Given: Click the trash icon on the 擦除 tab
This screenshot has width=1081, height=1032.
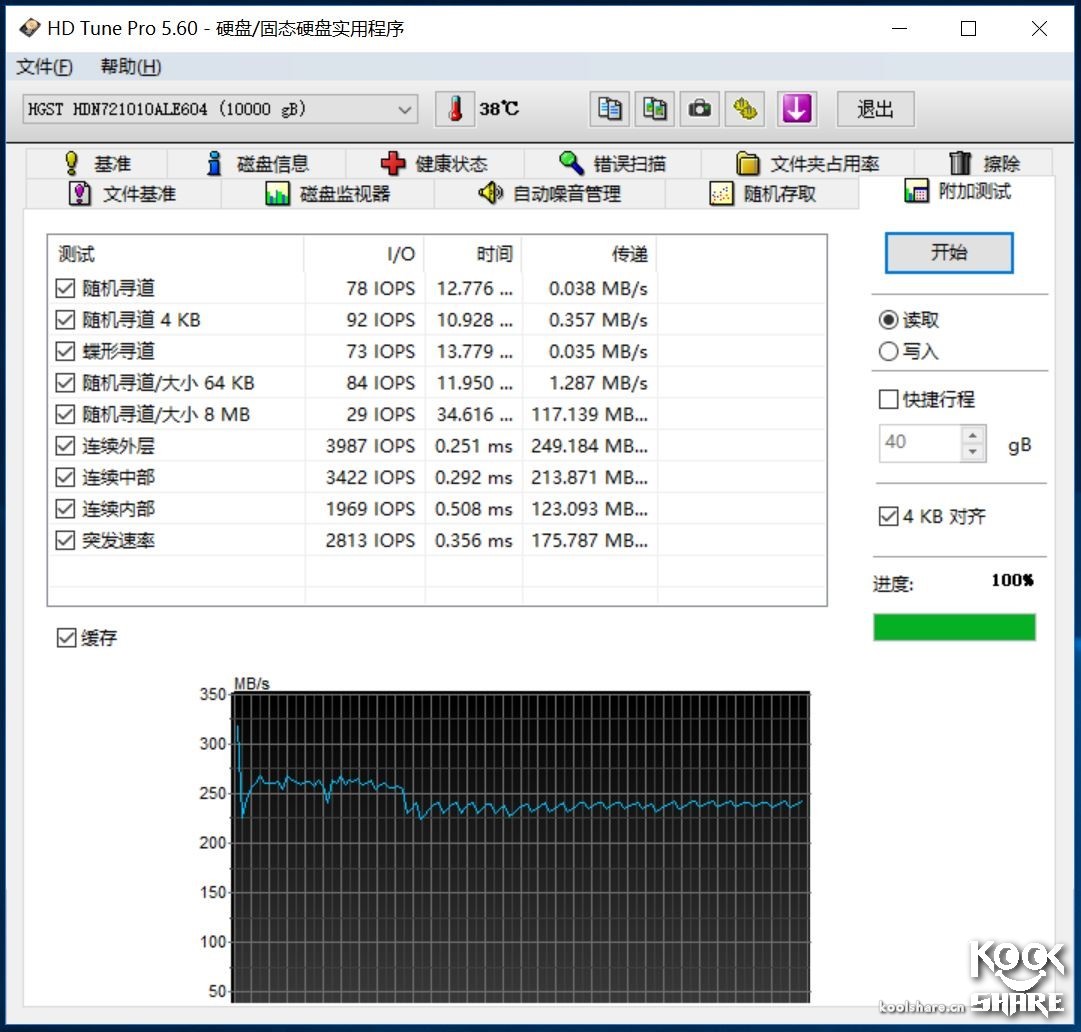Looking at the screenshot, I should click(959, 162).
